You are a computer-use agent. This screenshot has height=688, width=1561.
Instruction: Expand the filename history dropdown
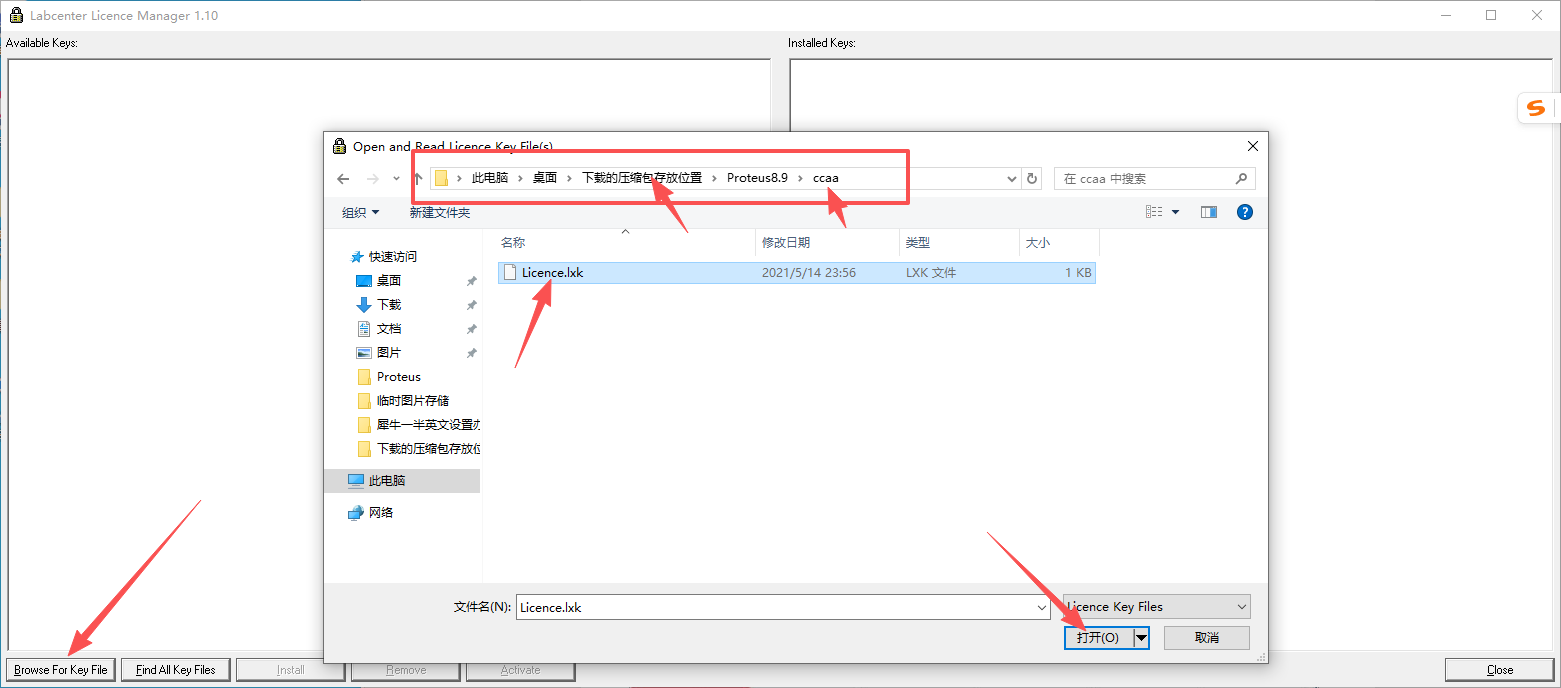point(1042,607)
